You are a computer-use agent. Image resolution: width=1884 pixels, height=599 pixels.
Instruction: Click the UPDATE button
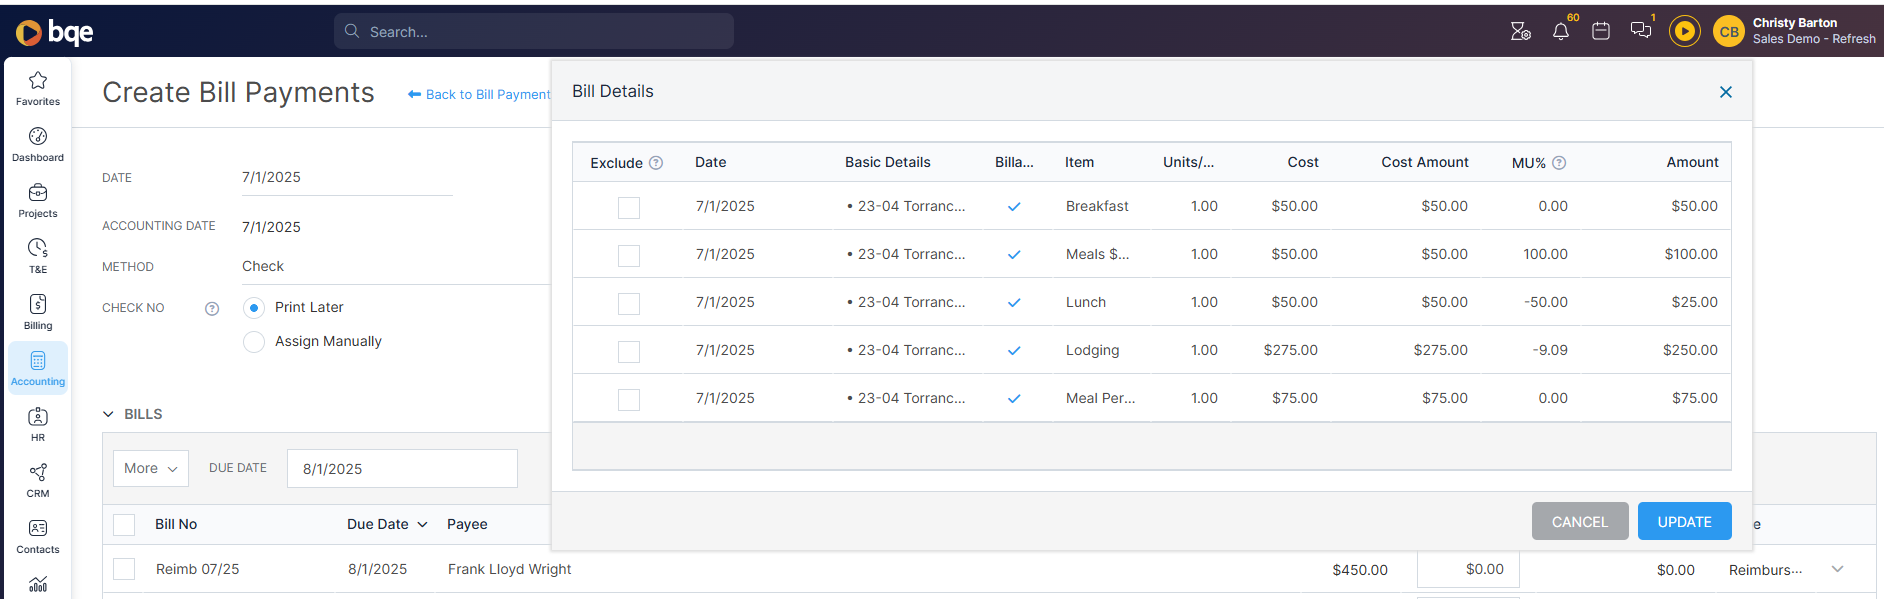pos(1685,521)
